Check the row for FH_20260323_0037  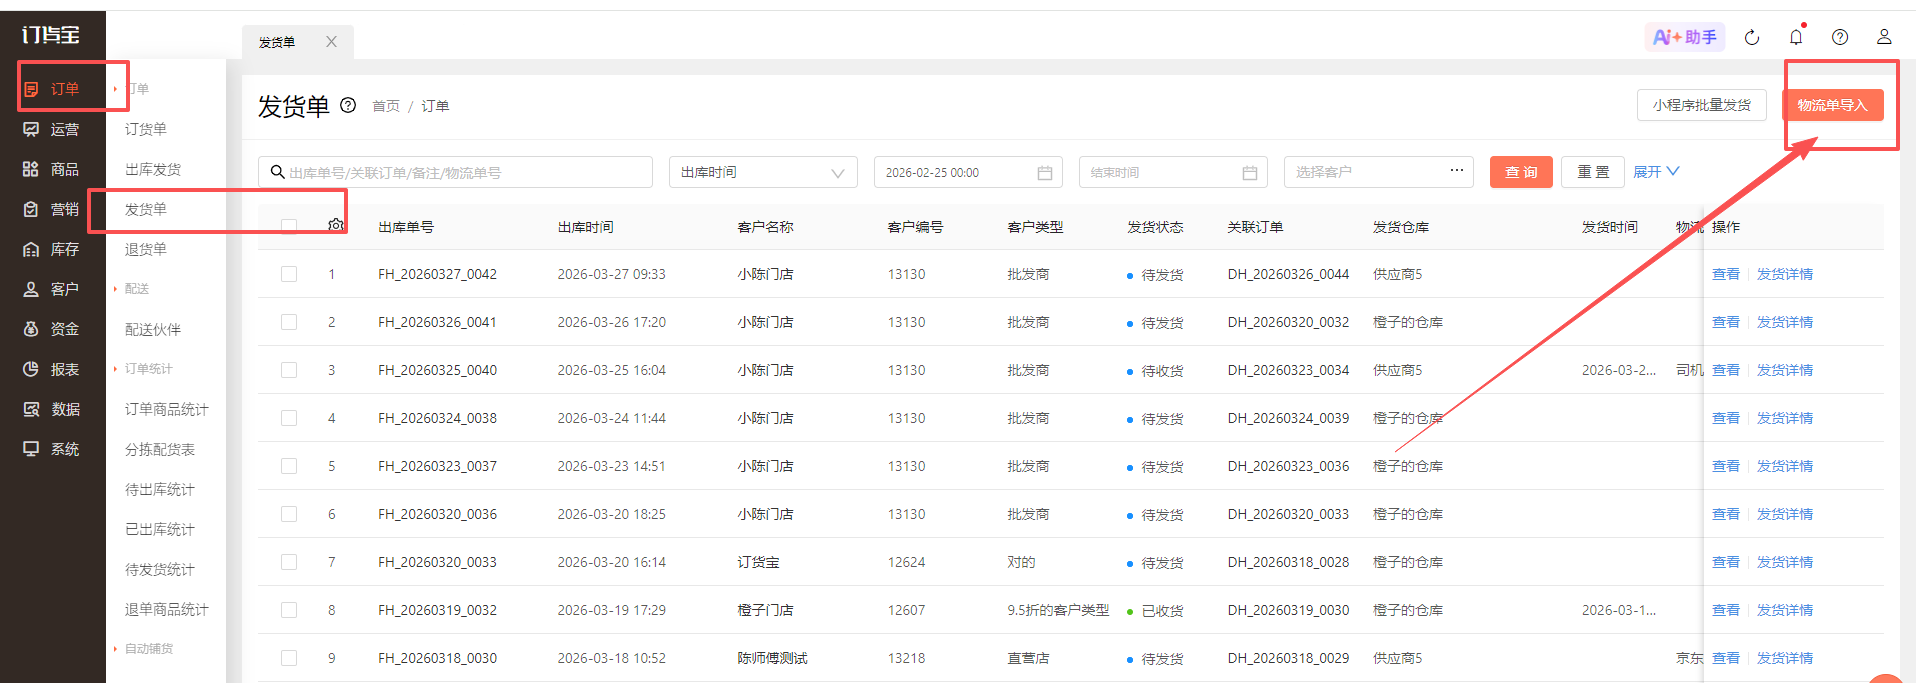point(289,466)
